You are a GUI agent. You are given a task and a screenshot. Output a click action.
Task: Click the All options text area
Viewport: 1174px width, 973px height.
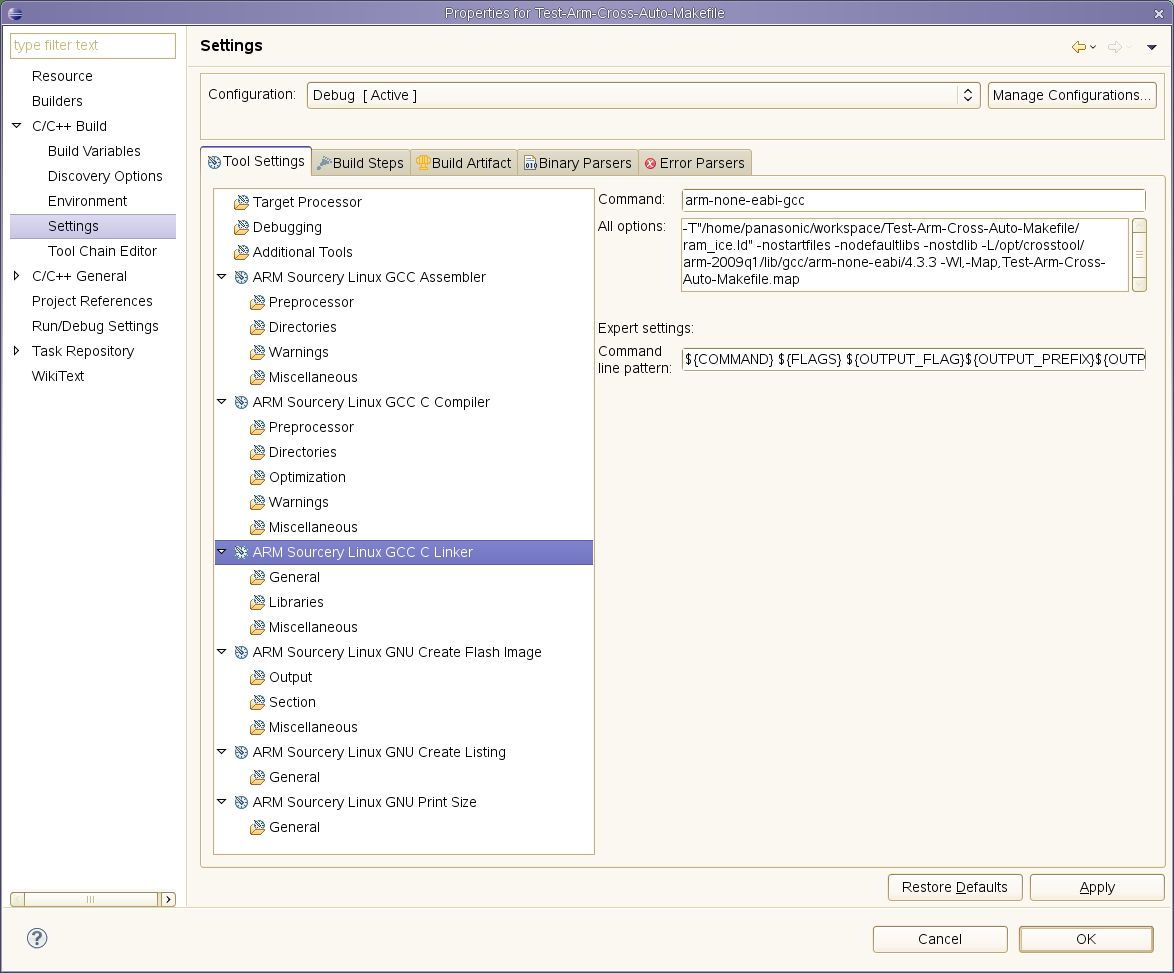tap(904, 254)
